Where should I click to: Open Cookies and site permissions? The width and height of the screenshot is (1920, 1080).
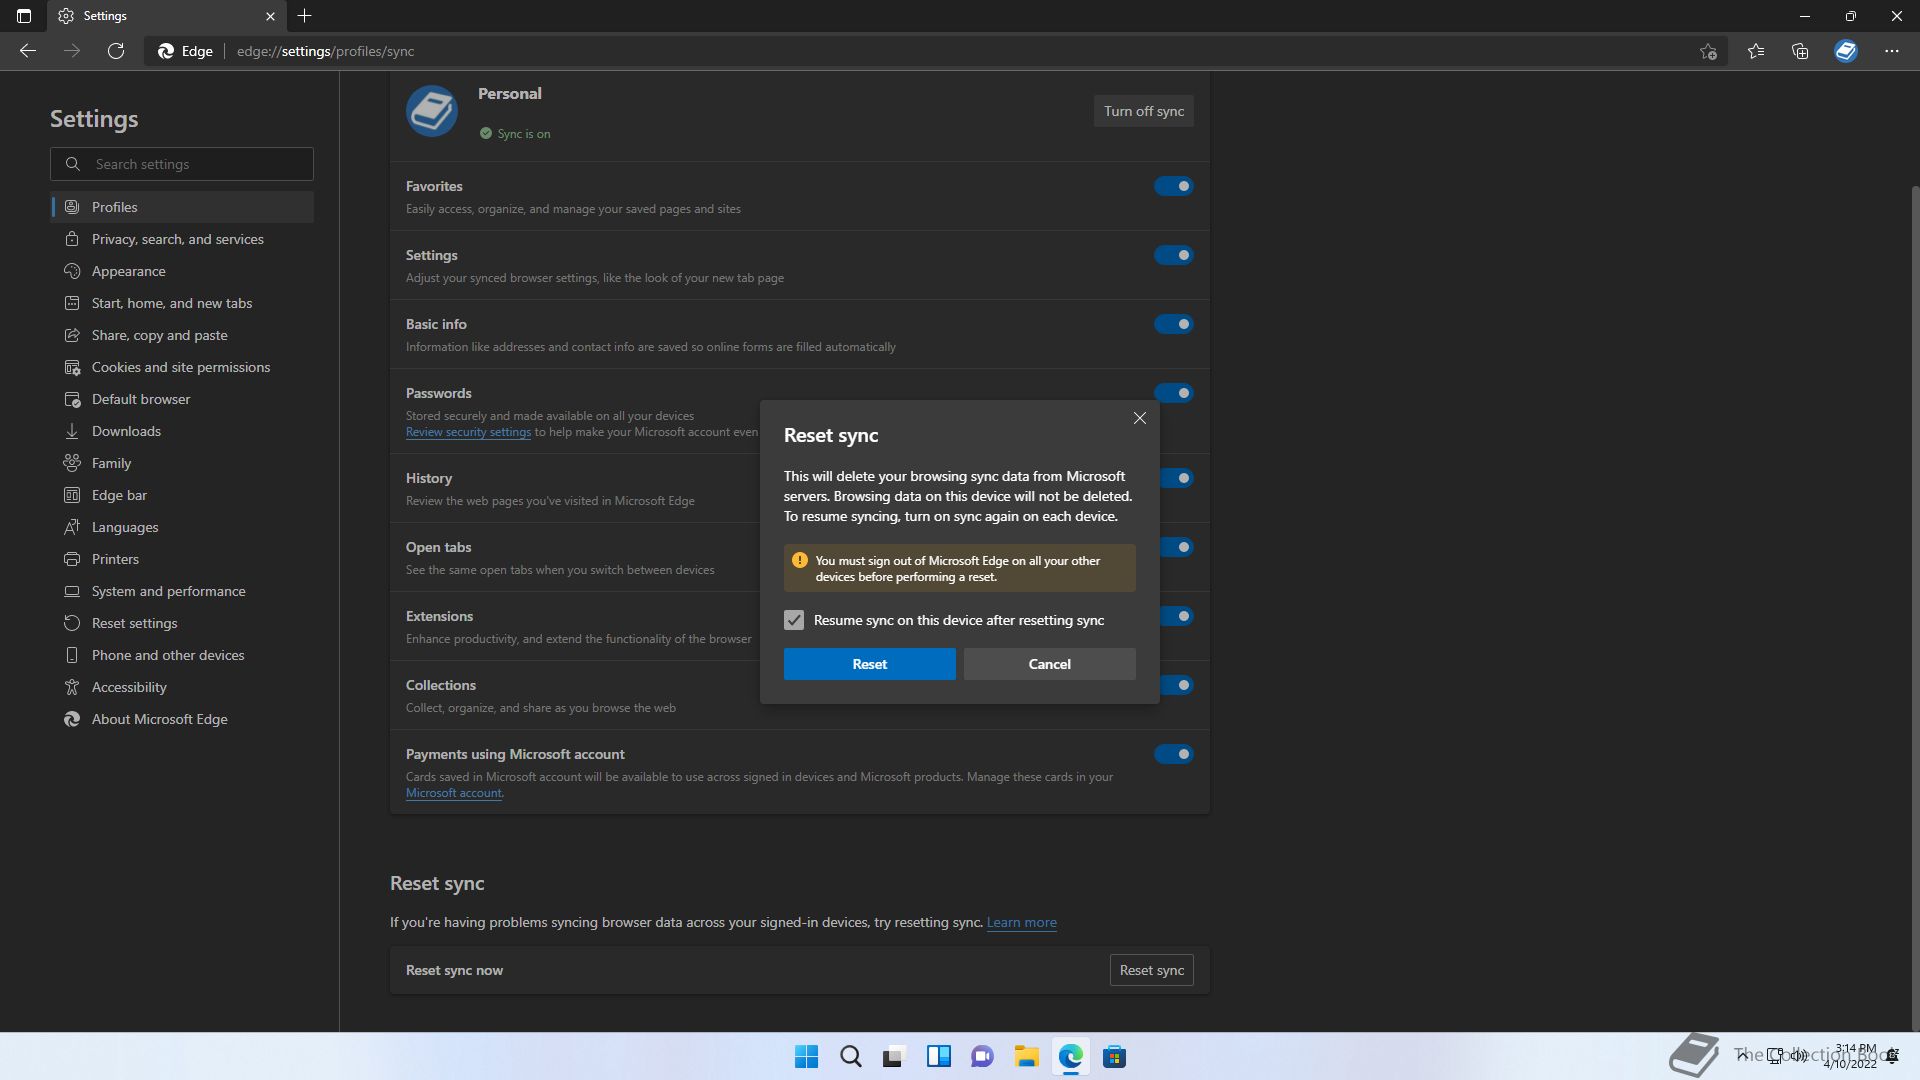pyautogui.click(x=182, y=367)
